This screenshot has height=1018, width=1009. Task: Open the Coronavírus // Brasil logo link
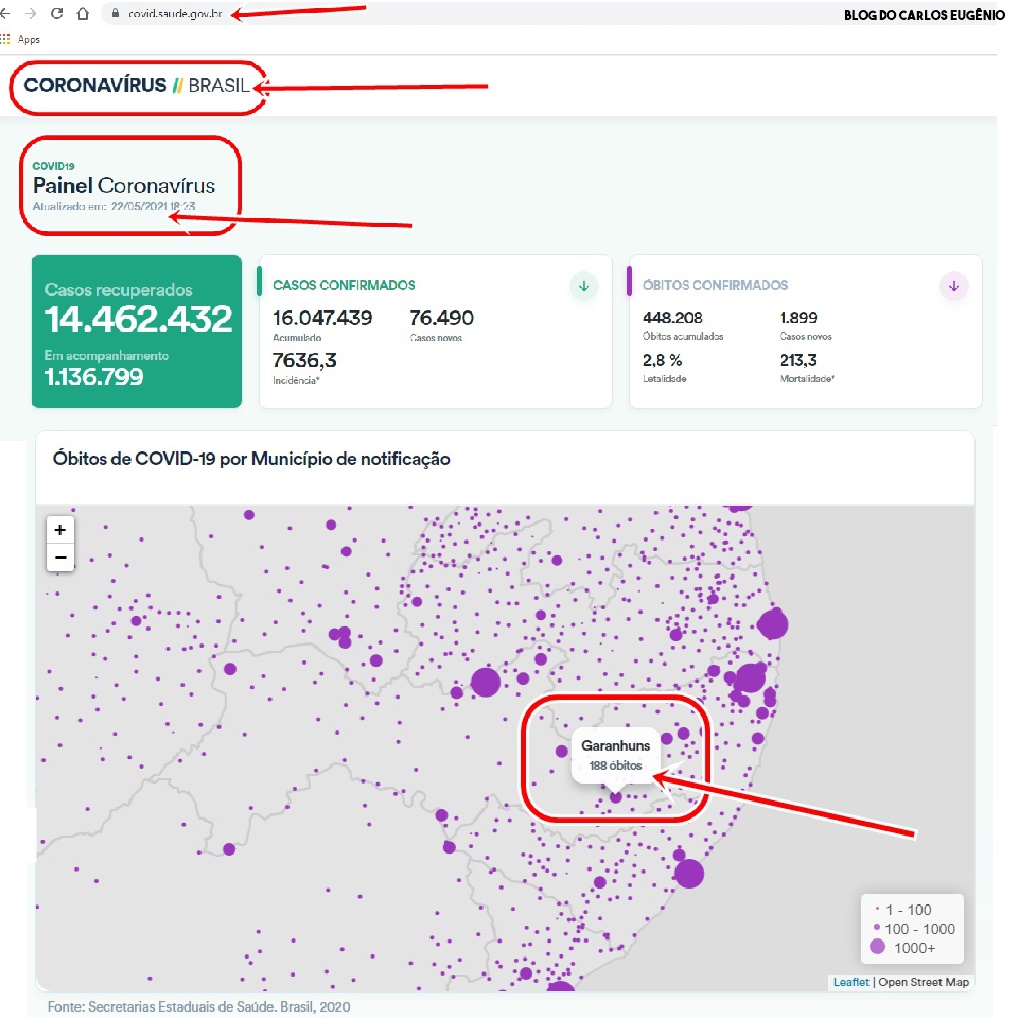click(136, 86)
